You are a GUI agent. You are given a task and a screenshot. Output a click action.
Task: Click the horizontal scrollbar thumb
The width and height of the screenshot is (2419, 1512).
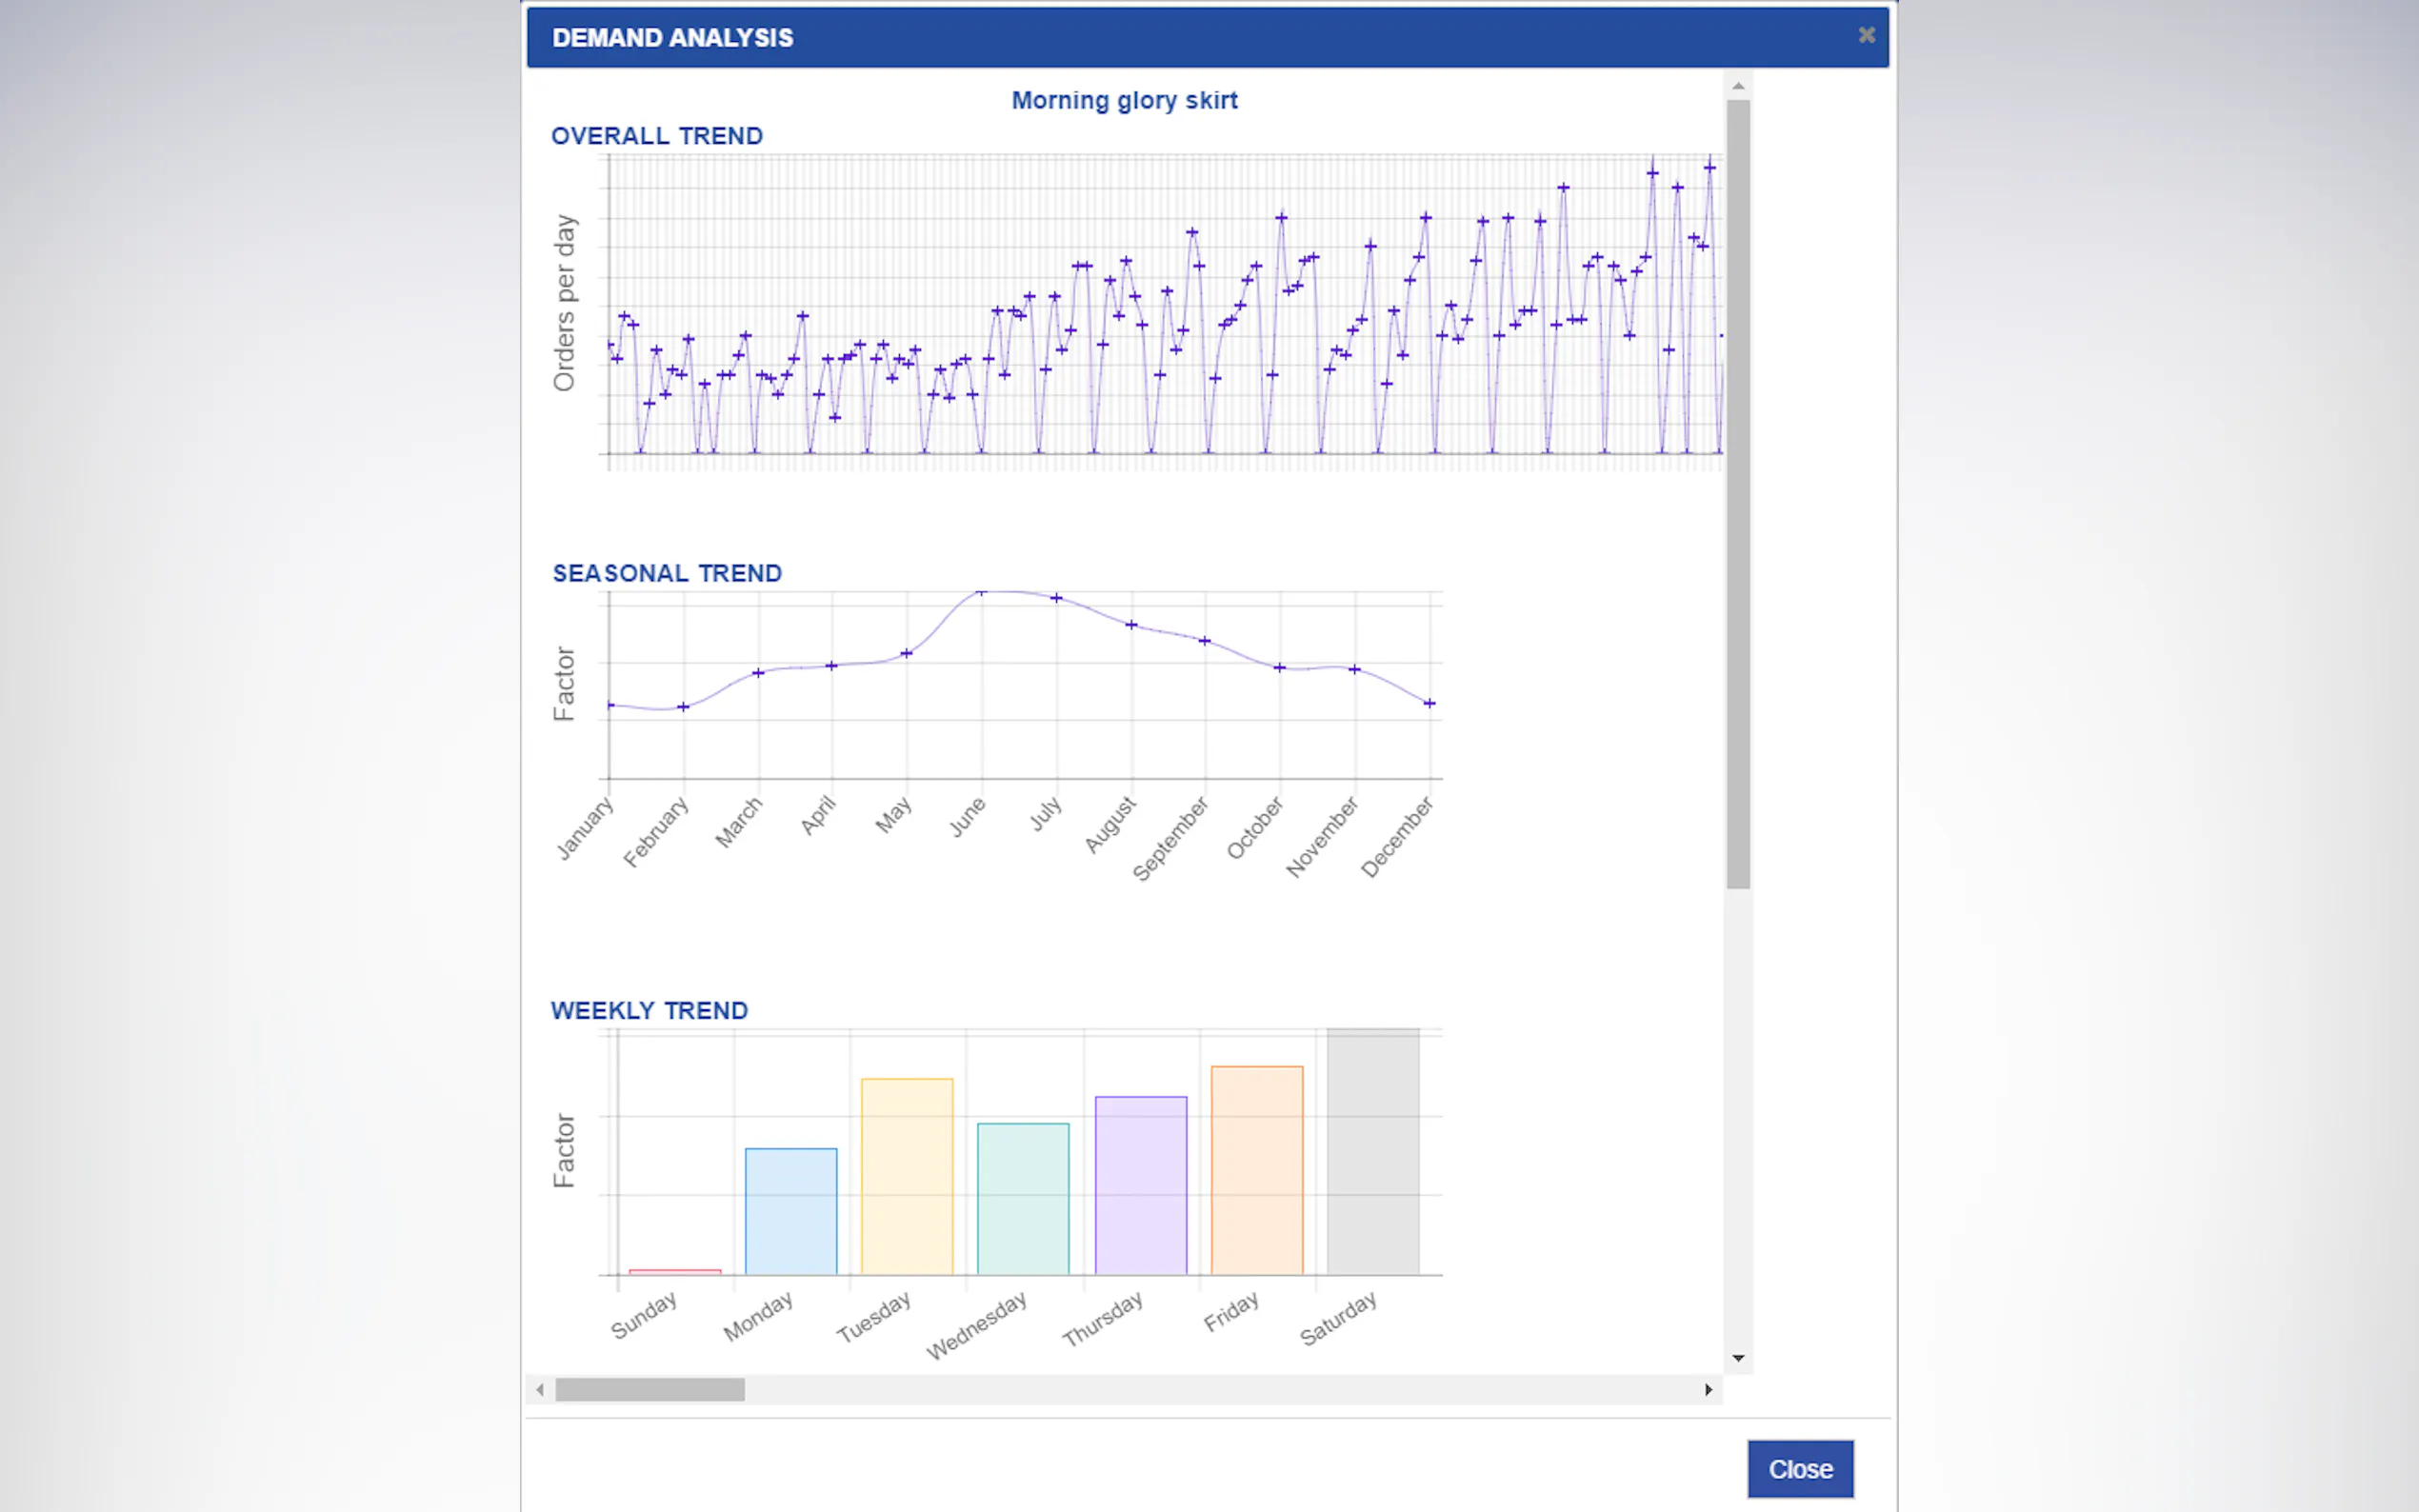click(x=650, y=1389)
